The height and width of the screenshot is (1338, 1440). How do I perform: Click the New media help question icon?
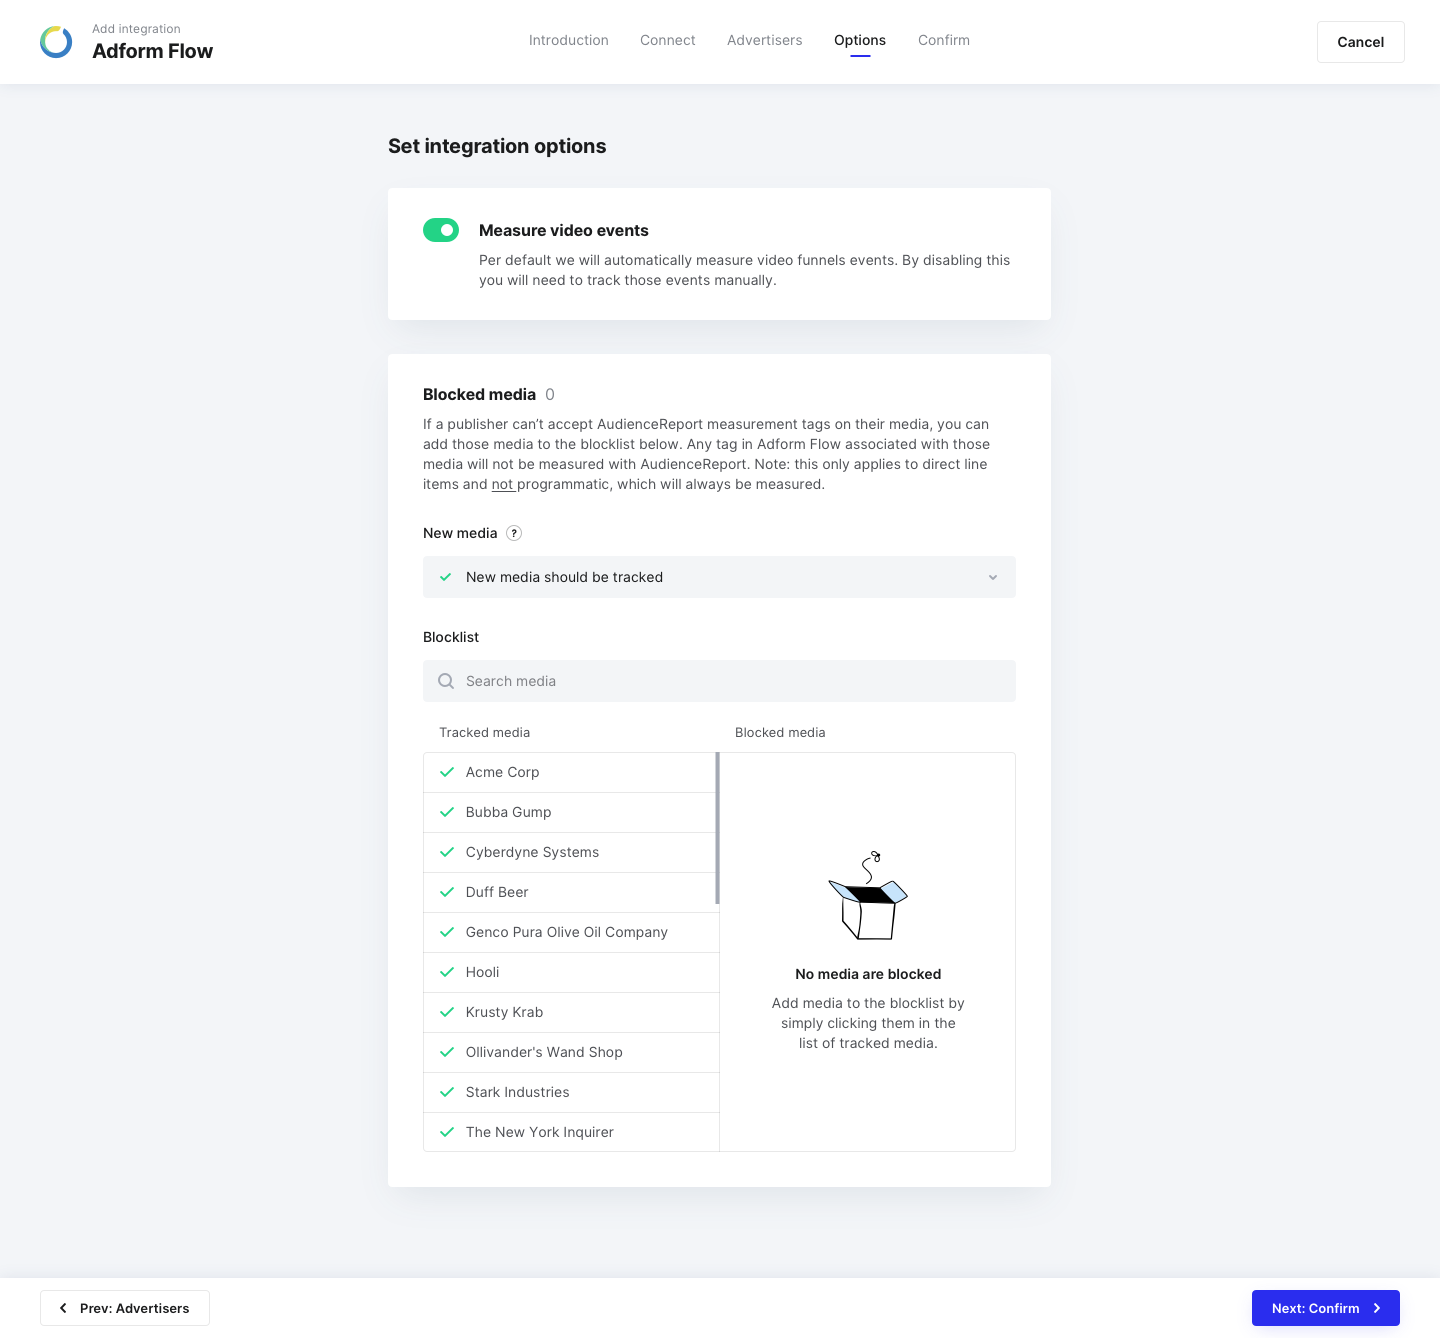coord(514,533)
